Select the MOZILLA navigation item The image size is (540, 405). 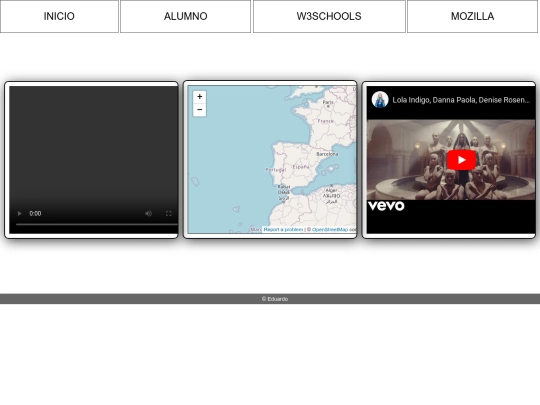tap(472, 16)
